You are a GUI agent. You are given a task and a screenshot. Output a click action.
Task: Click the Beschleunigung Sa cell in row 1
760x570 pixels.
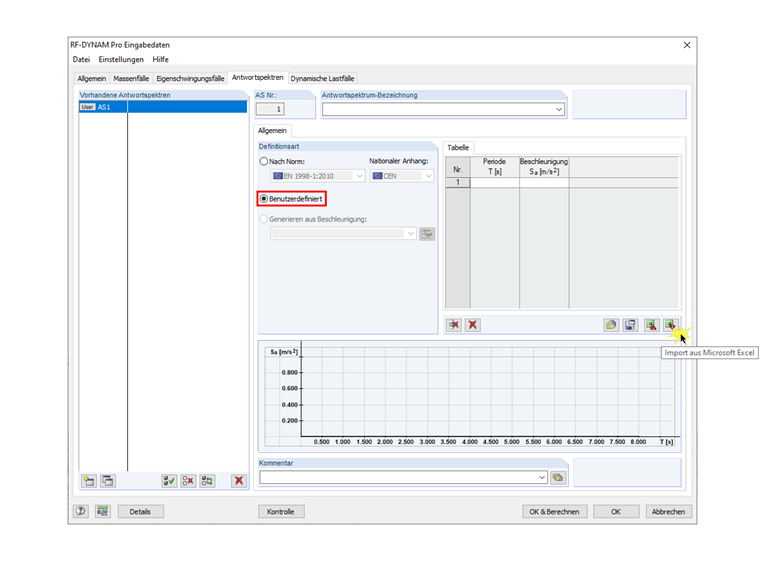pos(544,182)
